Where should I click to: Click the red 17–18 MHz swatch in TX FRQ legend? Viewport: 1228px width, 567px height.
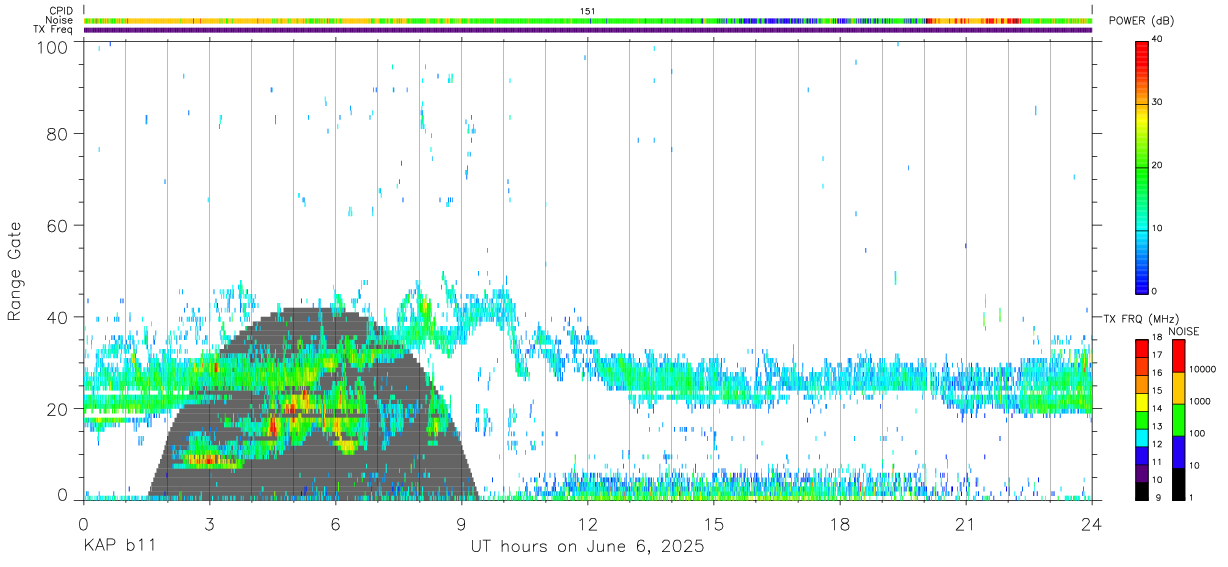click(1141, 349)
